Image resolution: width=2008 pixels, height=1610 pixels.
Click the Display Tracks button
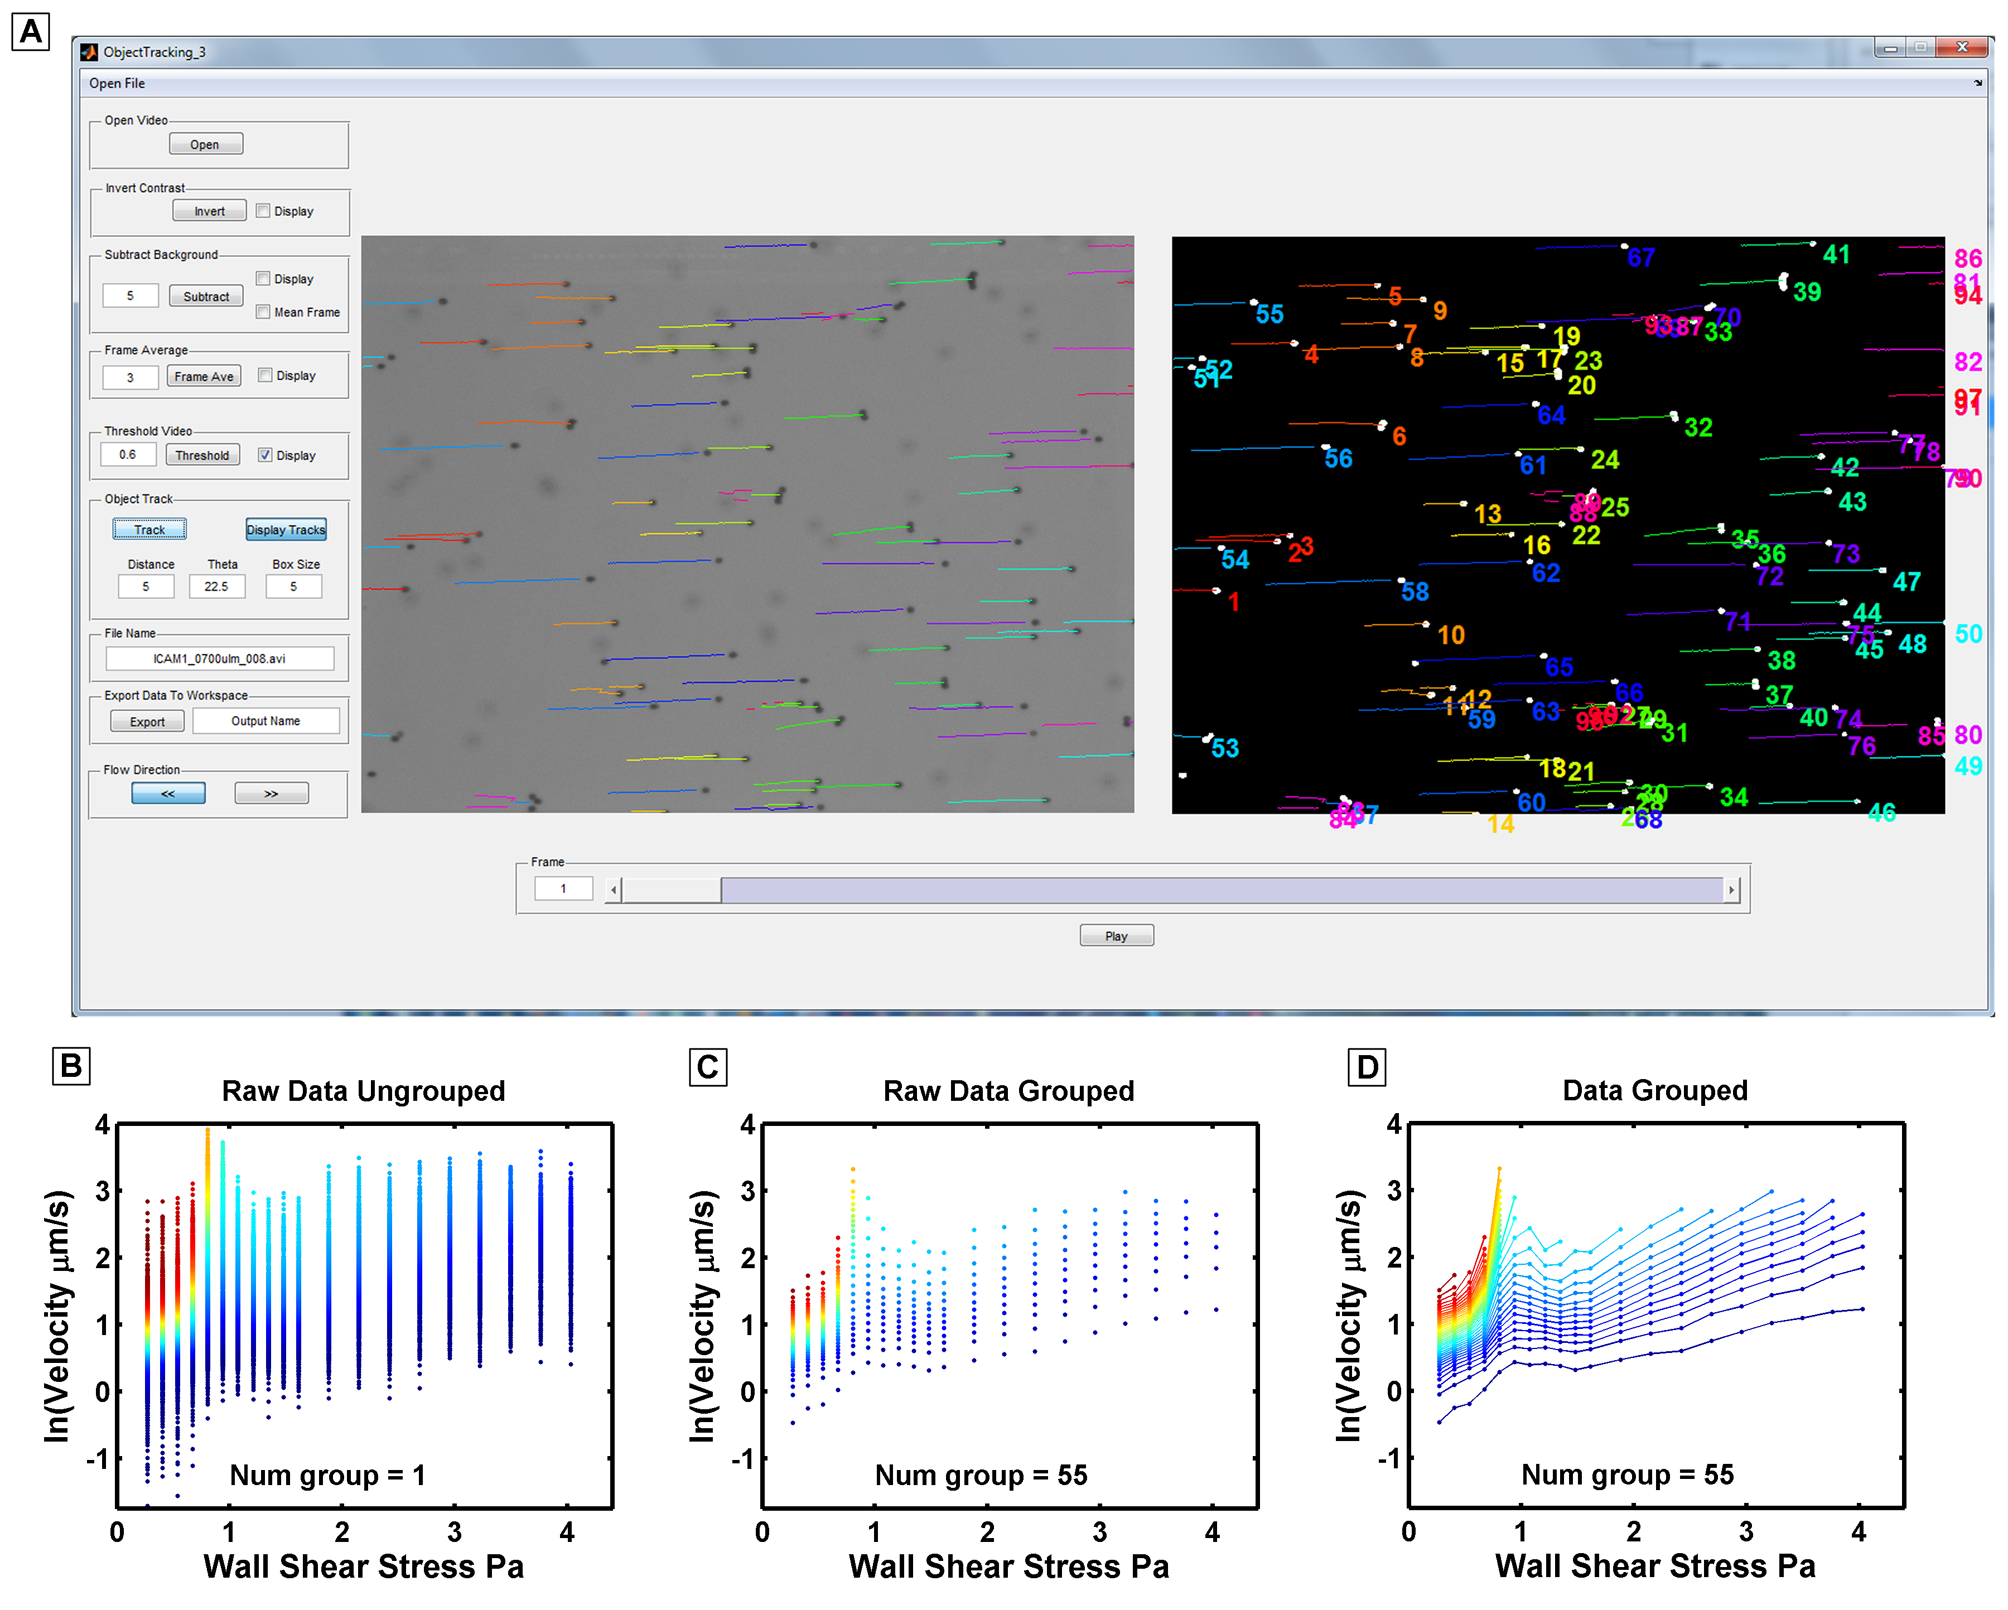[286, 530]
